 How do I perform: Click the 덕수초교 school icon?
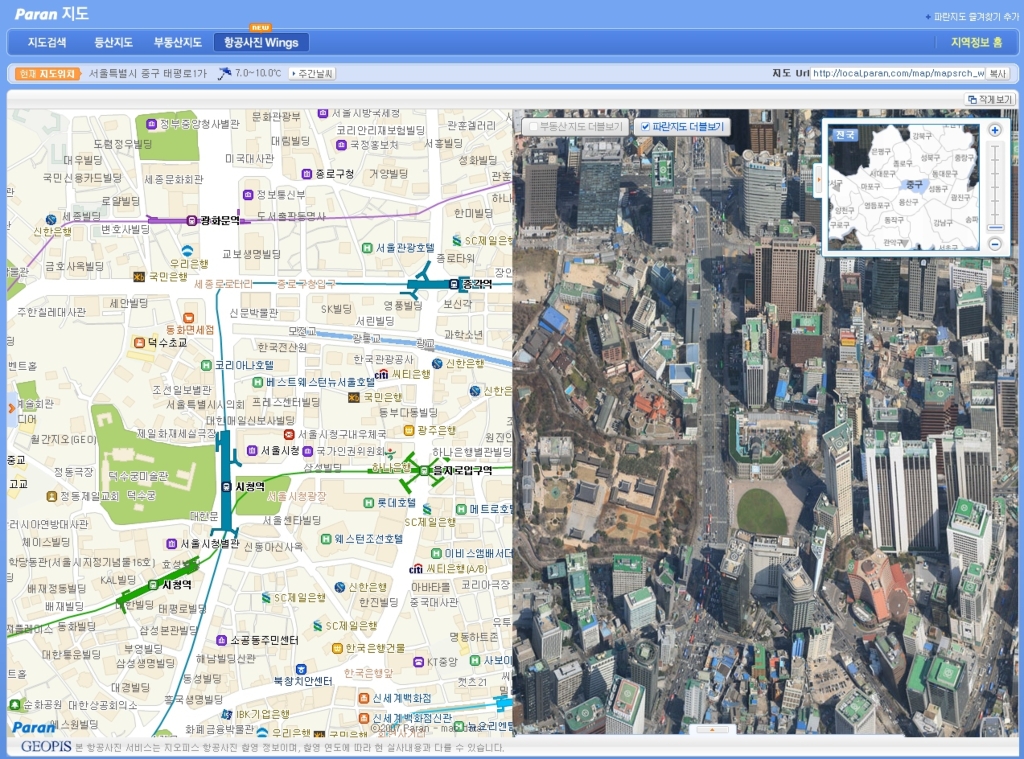pyautogui.click(x=138, y=342)
